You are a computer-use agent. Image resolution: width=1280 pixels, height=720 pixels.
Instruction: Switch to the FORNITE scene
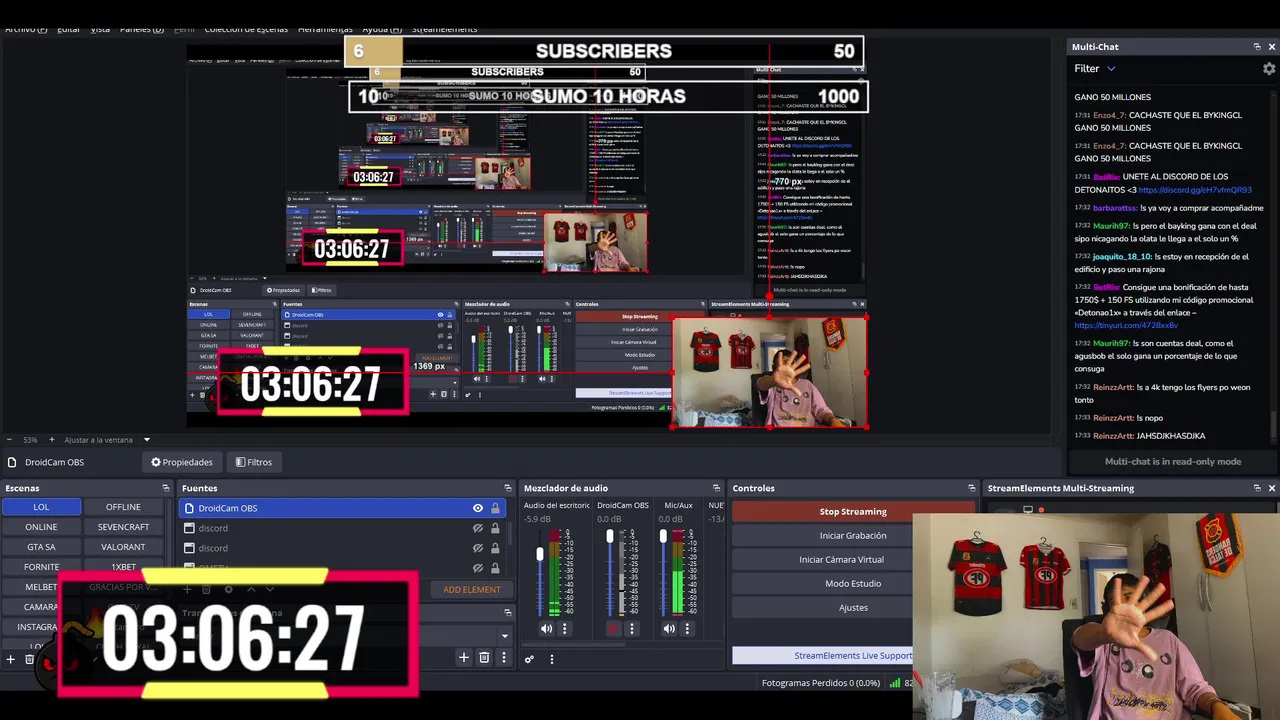(41, 567)
